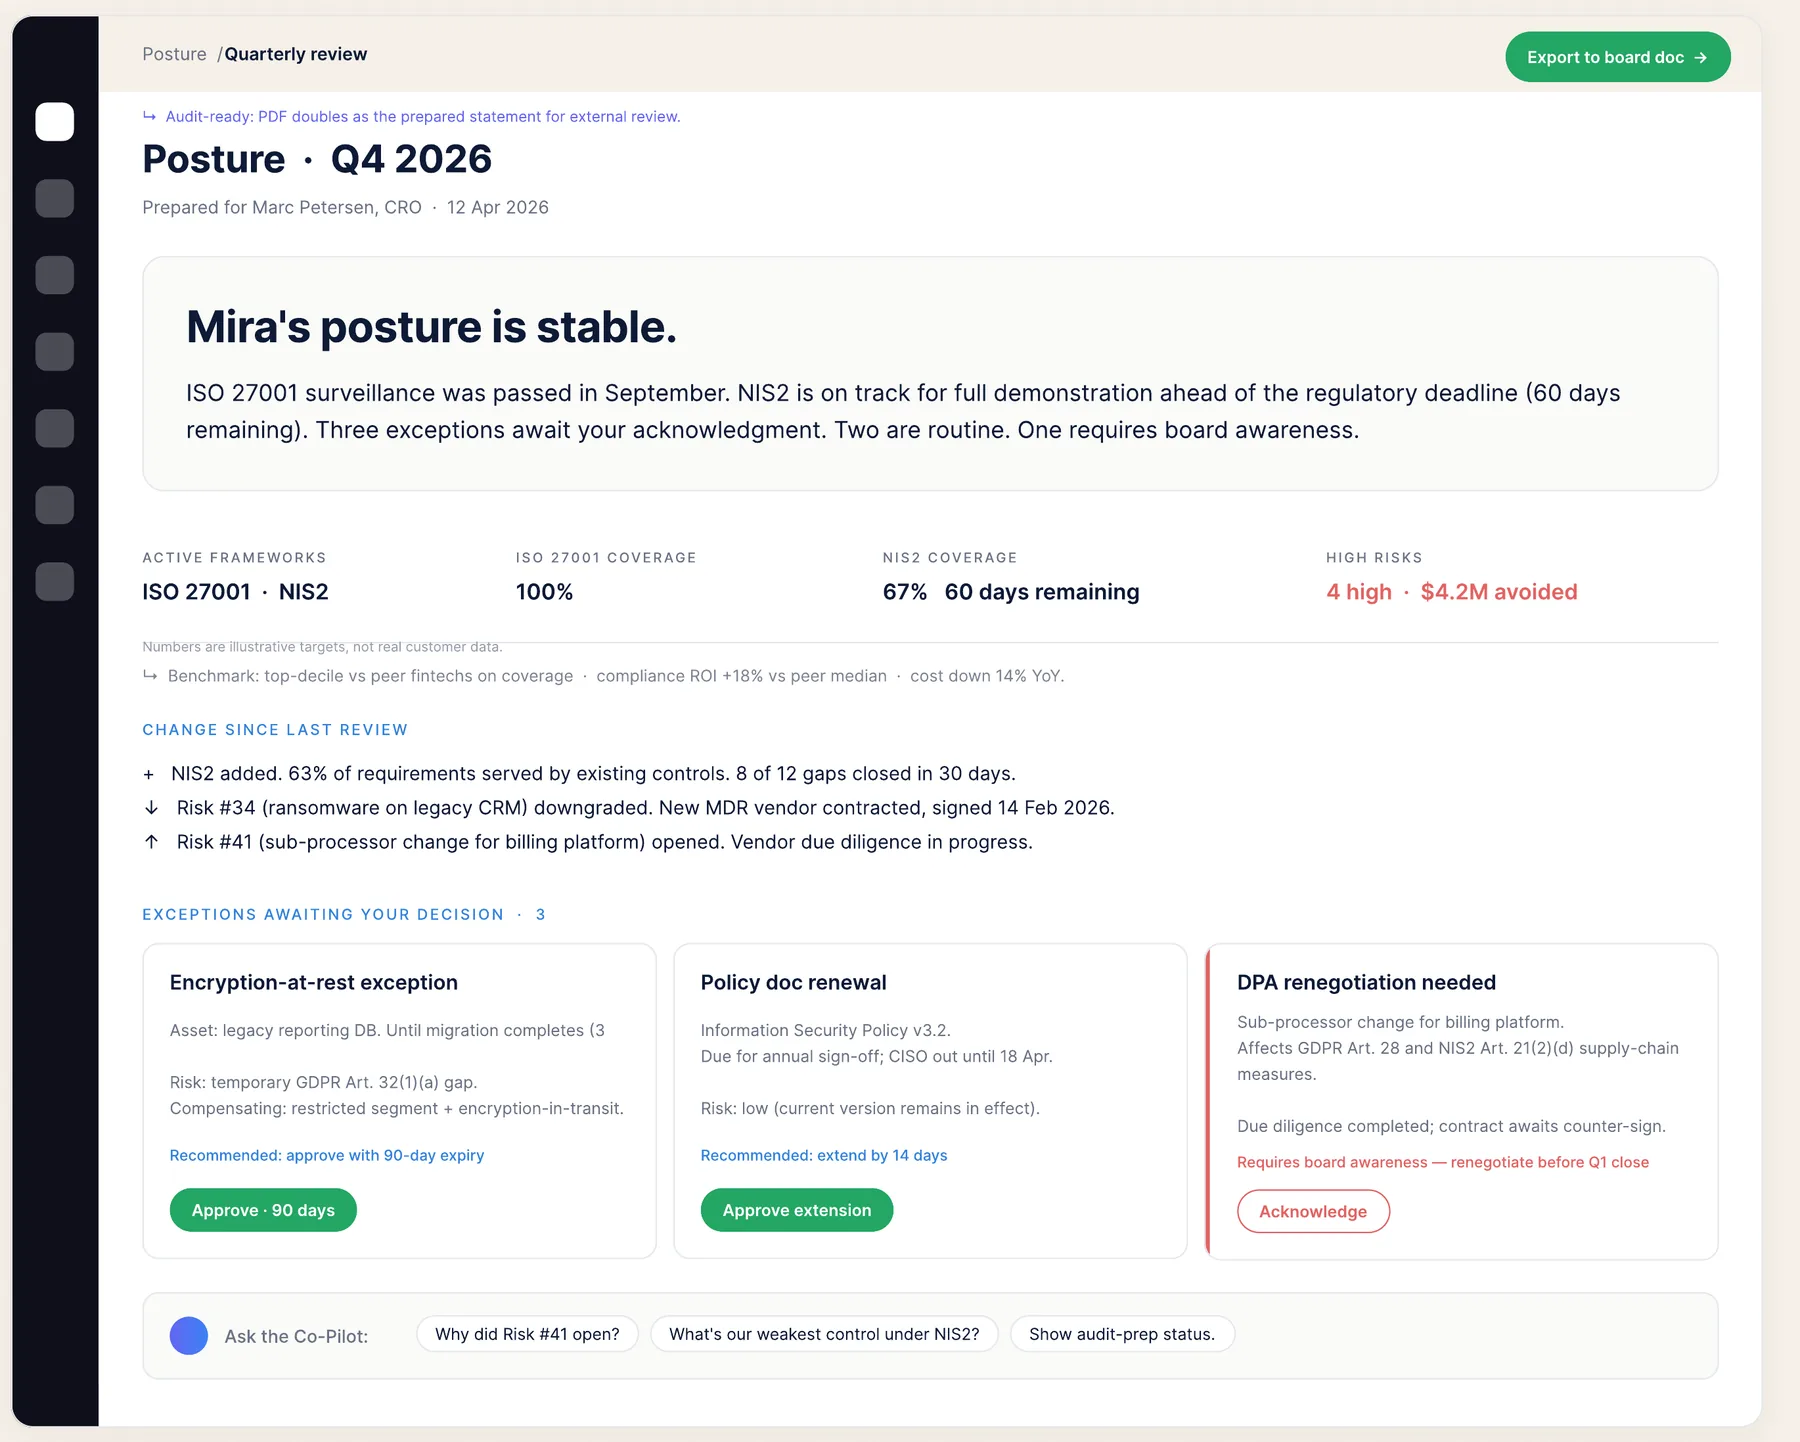Open Recommended: approve with 90-day expiry

click(x=327, y=1155)
